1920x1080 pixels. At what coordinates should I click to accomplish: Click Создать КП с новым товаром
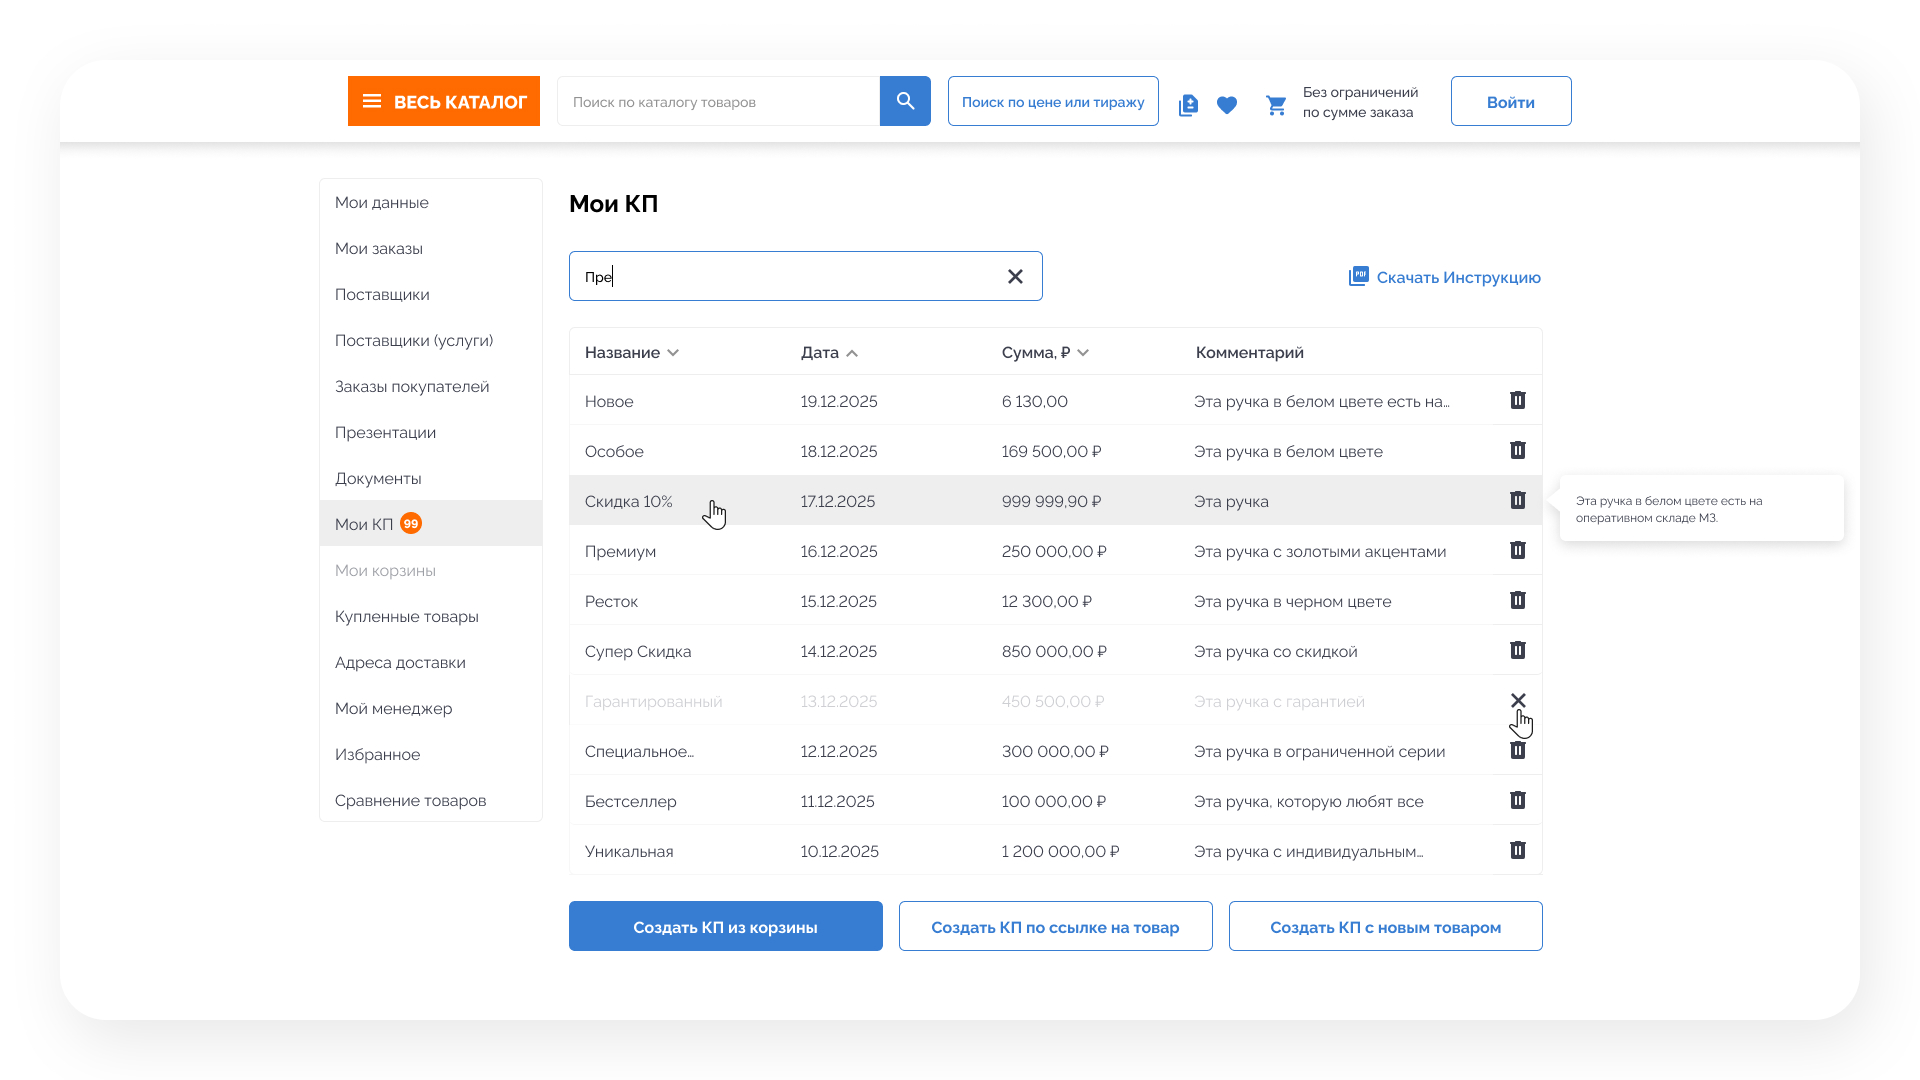tap(1386, 926)
